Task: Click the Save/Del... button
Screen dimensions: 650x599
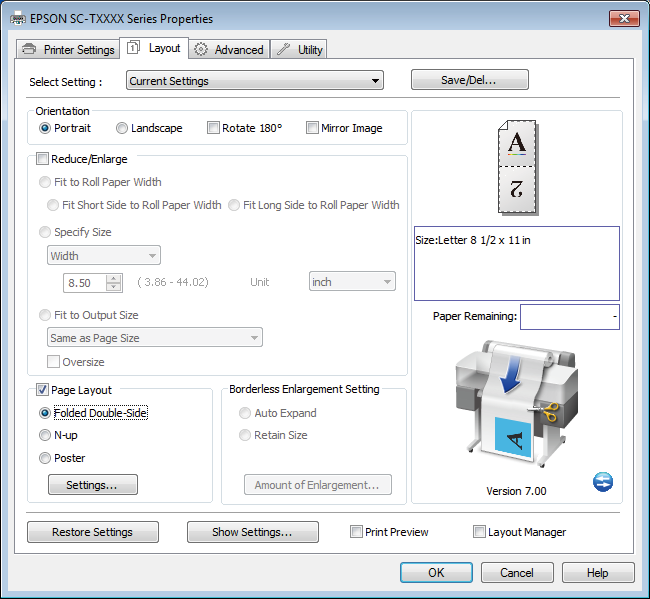Action: tap(470, 80)
